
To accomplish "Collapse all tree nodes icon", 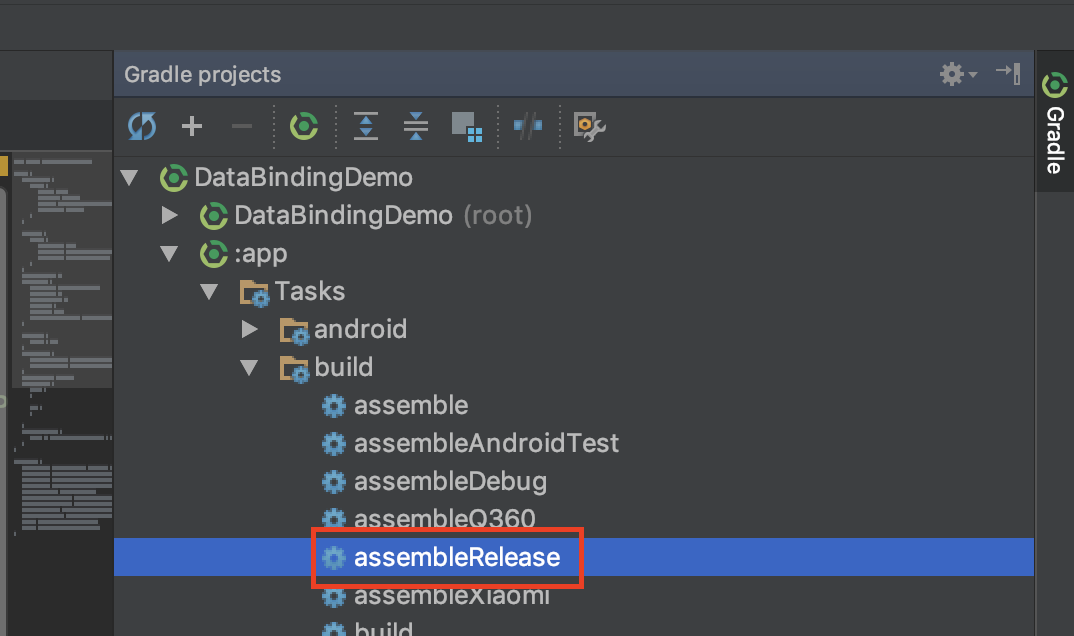I will [x=416, y=126].
